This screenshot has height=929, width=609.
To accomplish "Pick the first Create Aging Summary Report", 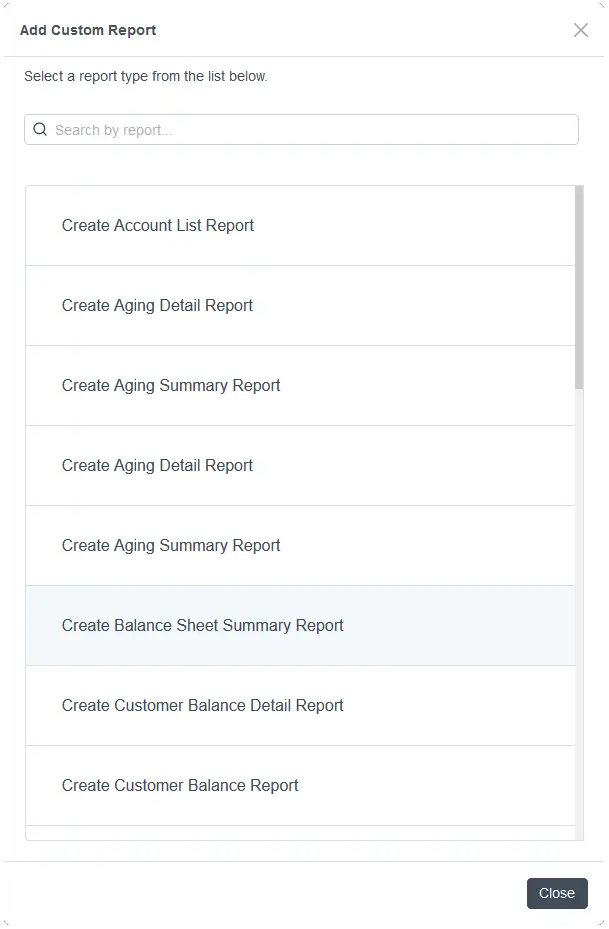I will point(171,386).
